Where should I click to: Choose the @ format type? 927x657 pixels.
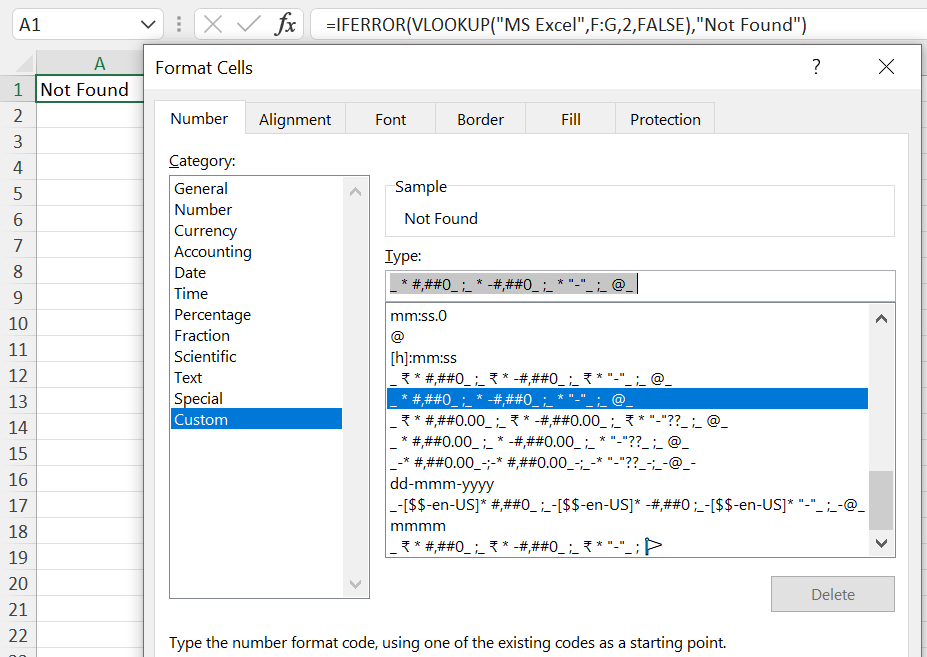click(627, 336)
